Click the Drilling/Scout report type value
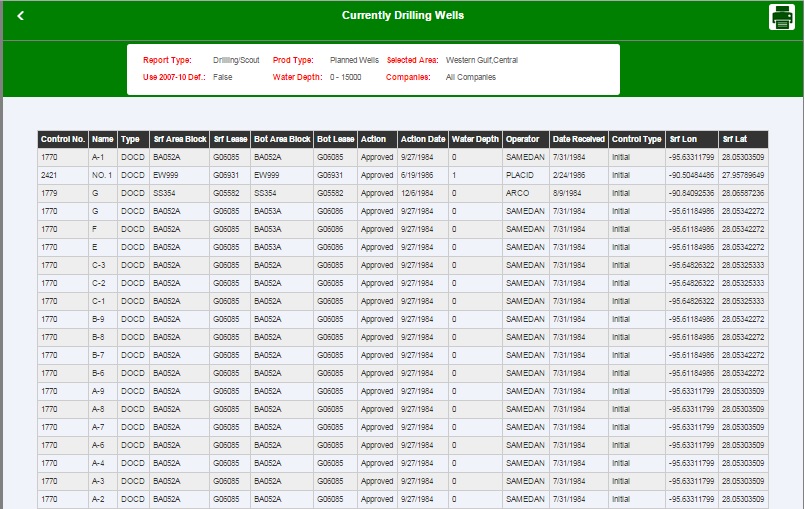805x509 pixels. click(x=236, y=60)
